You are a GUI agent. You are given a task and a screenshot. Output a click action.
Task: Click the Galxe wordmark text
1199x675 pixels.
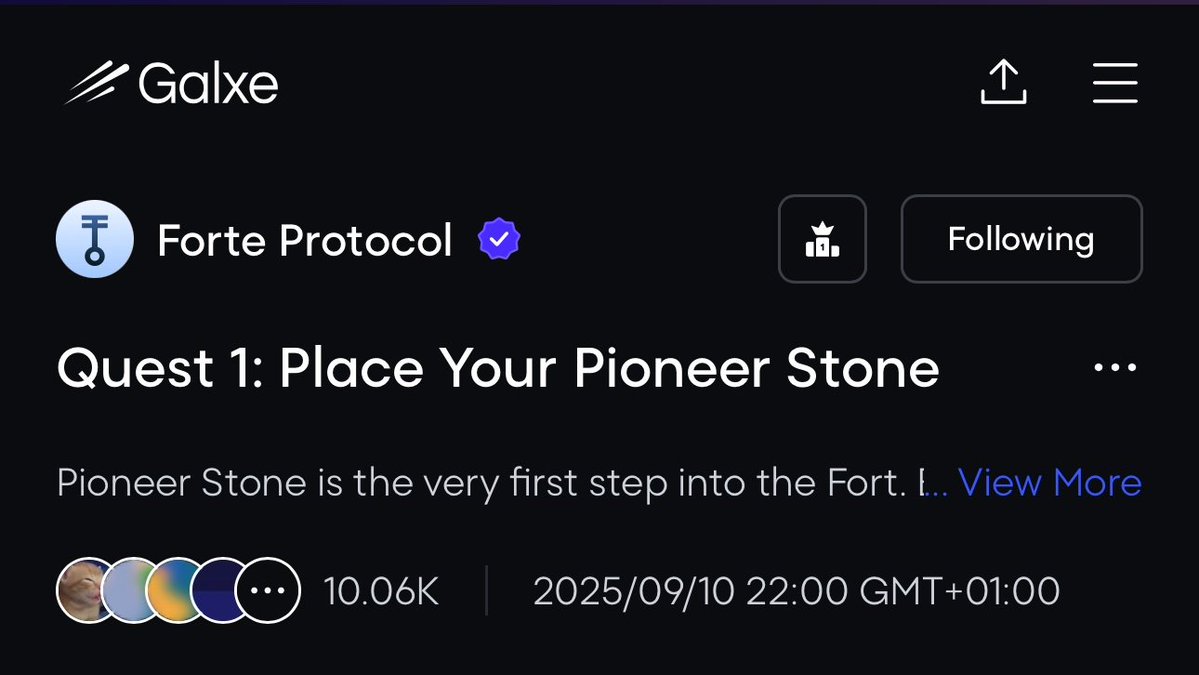[x=208, y=83]
